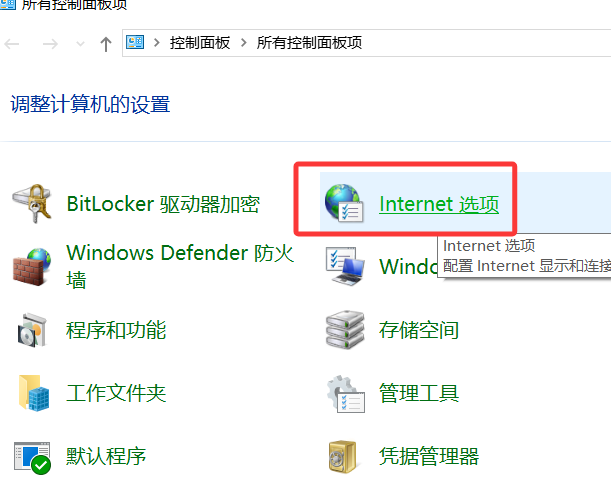The image size is (611, 495).
Task: Click the Internet 选项 globe icon
Action: click(x=344, y=203)
